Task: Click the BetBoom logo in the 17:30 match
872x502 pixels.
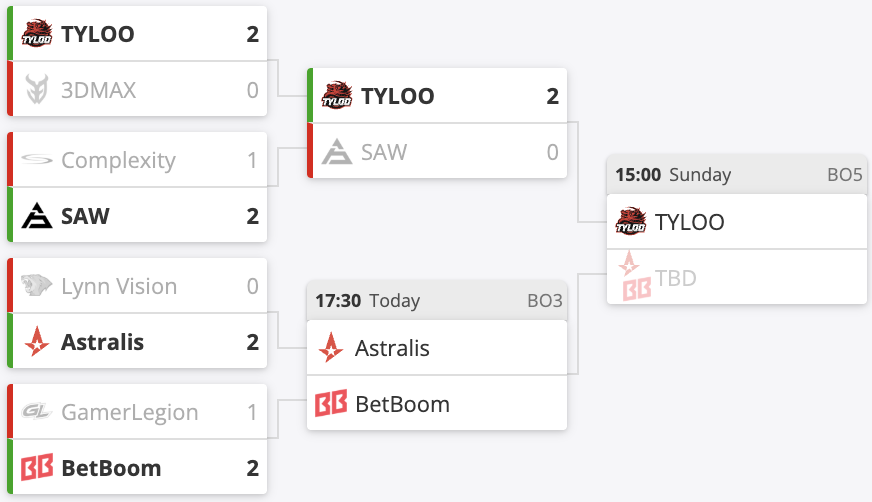Action: pyautogui.click(x=331, y=403)
